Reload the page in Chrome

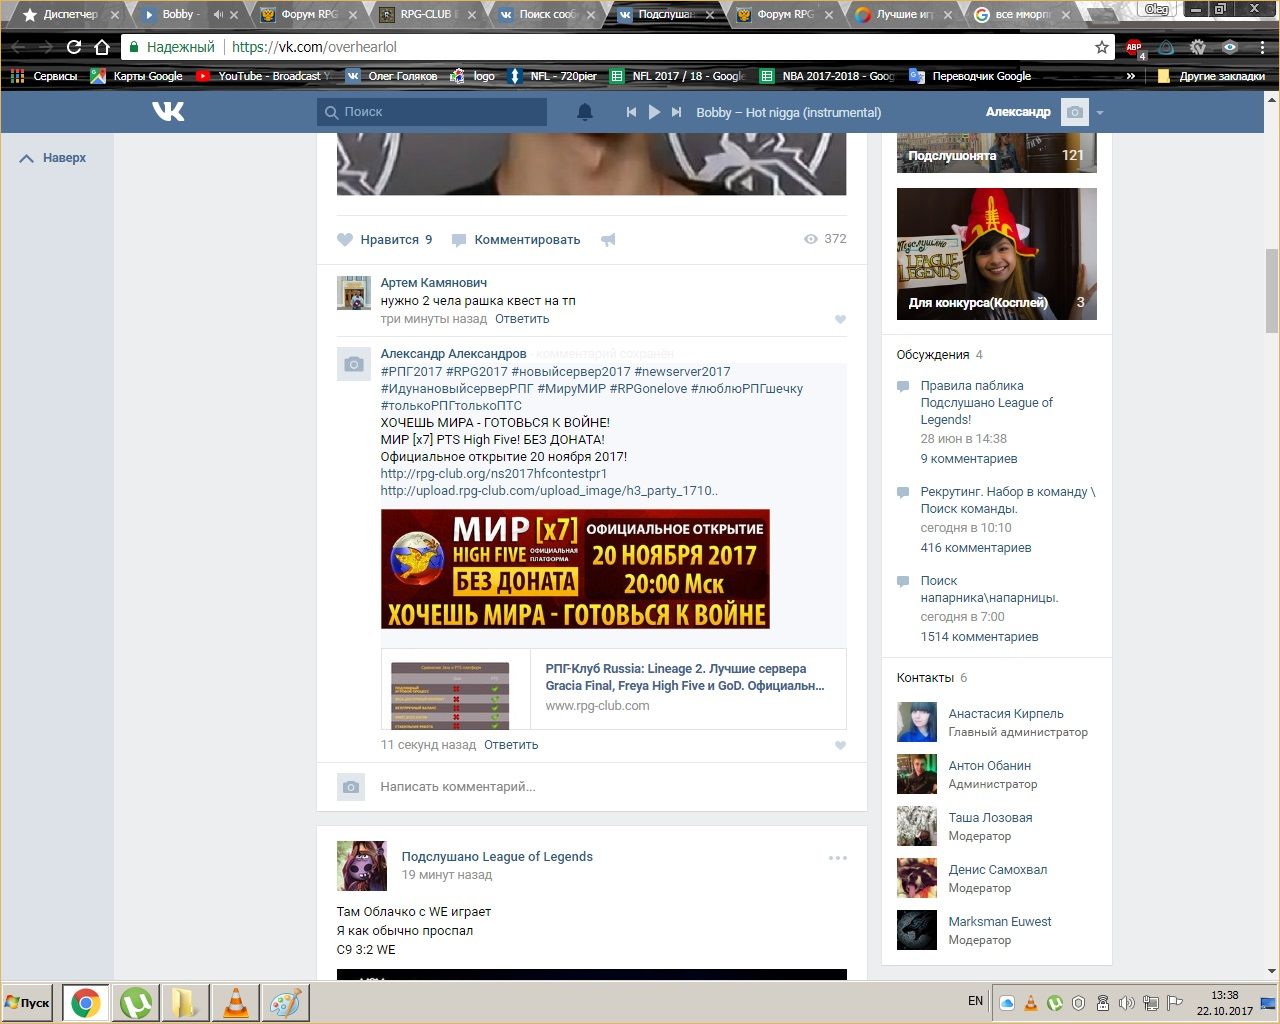[74, 47]
